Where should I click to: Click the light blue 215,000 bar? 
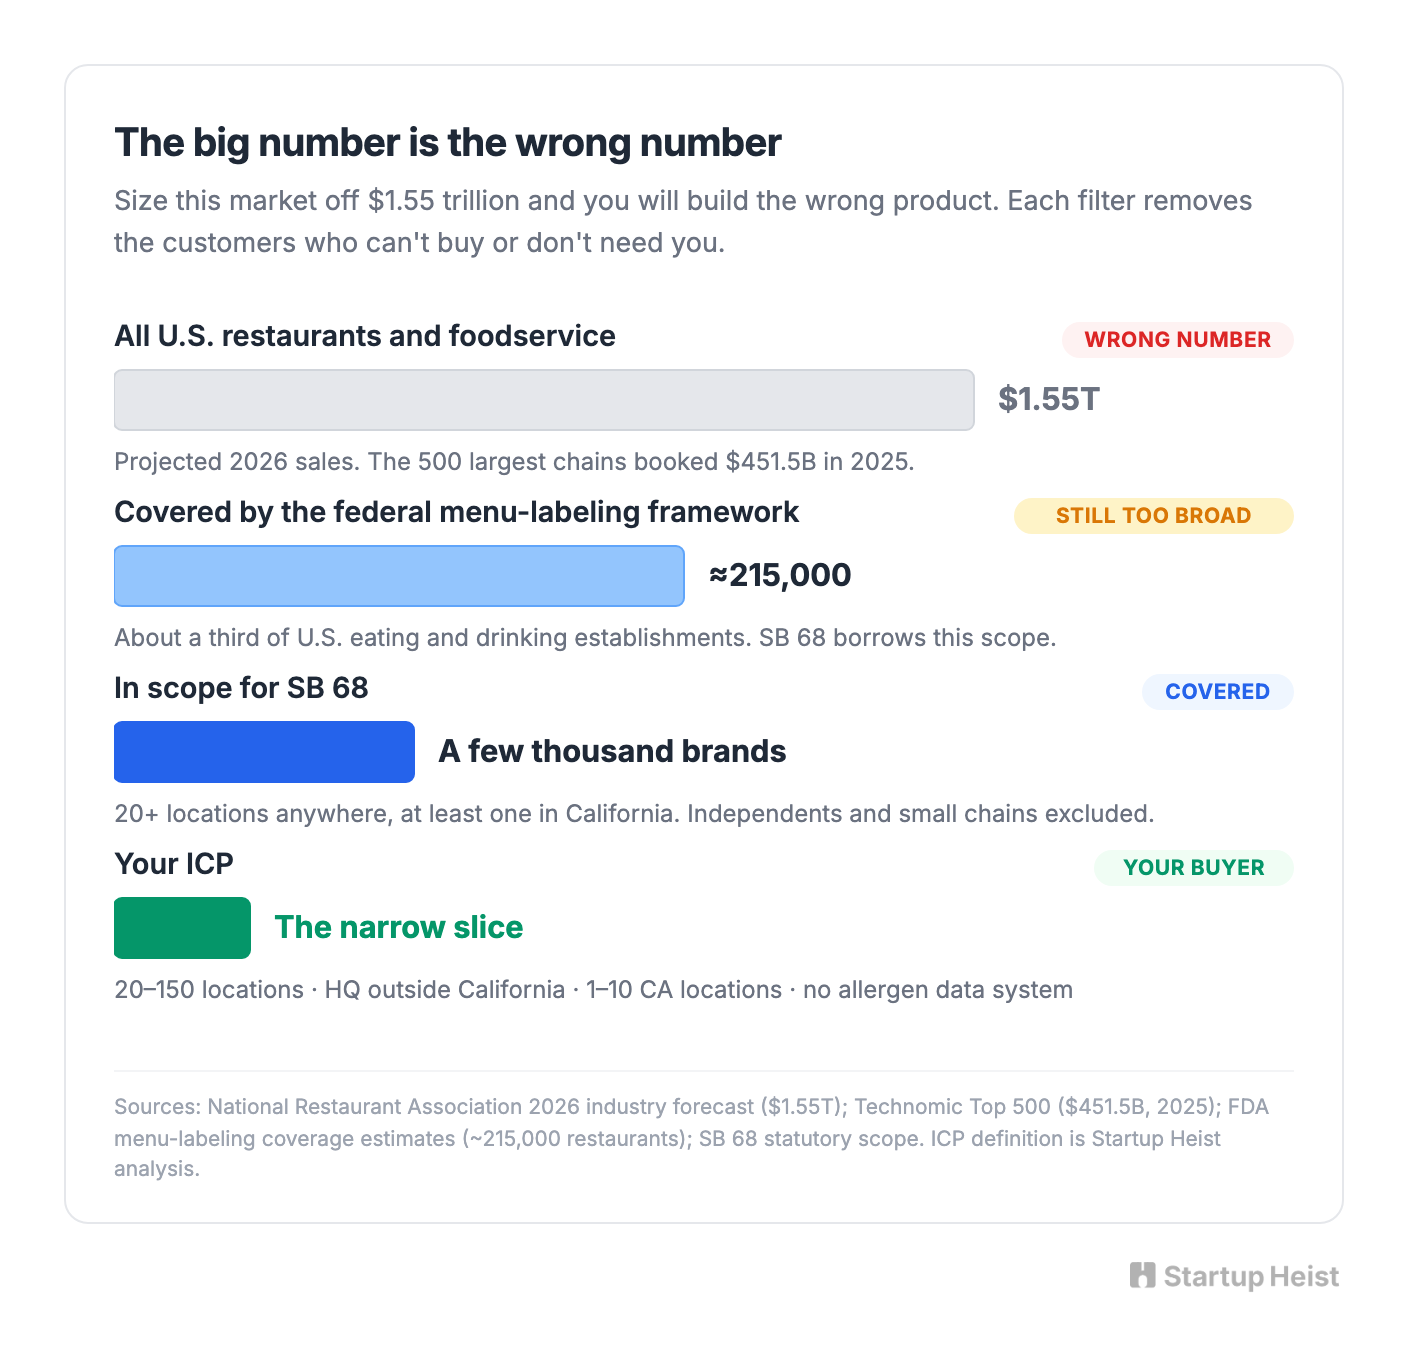399,576
